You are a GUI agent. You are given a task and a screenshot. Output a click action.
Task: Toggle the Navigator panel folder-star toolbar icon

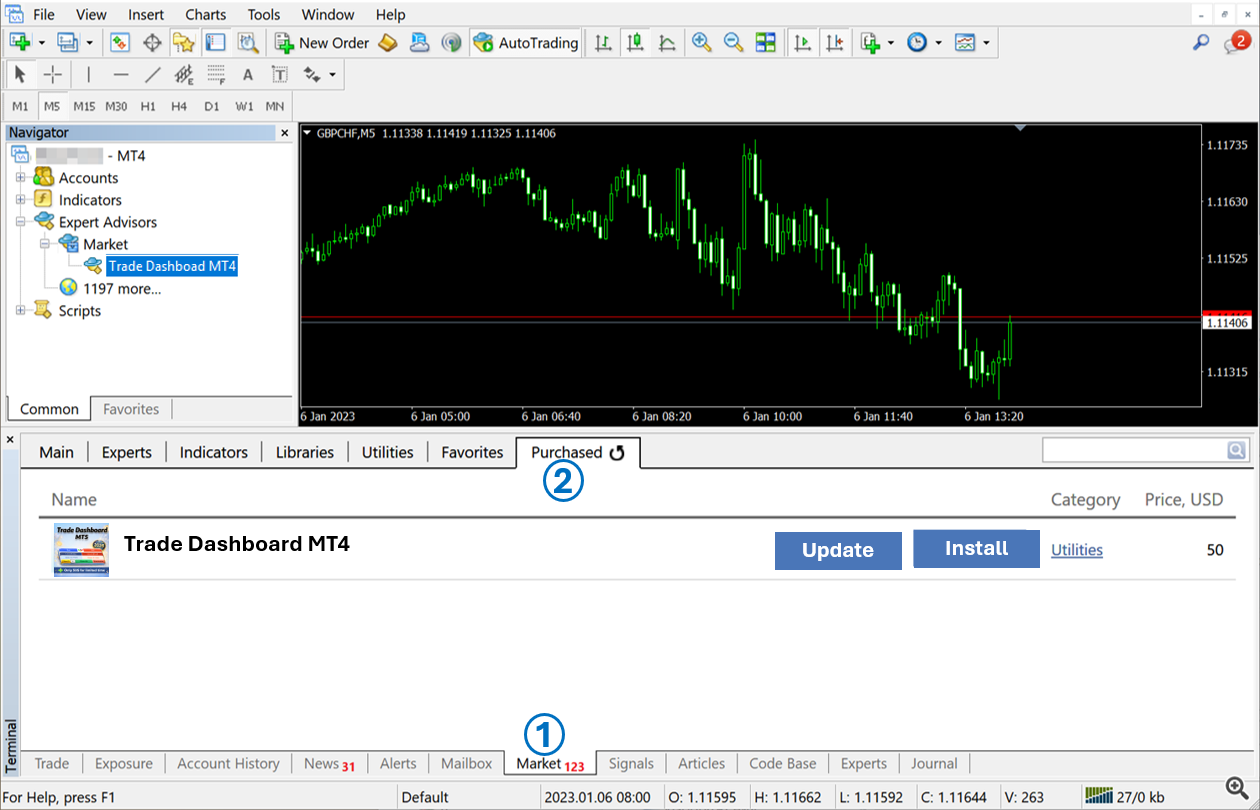point(183,42)
